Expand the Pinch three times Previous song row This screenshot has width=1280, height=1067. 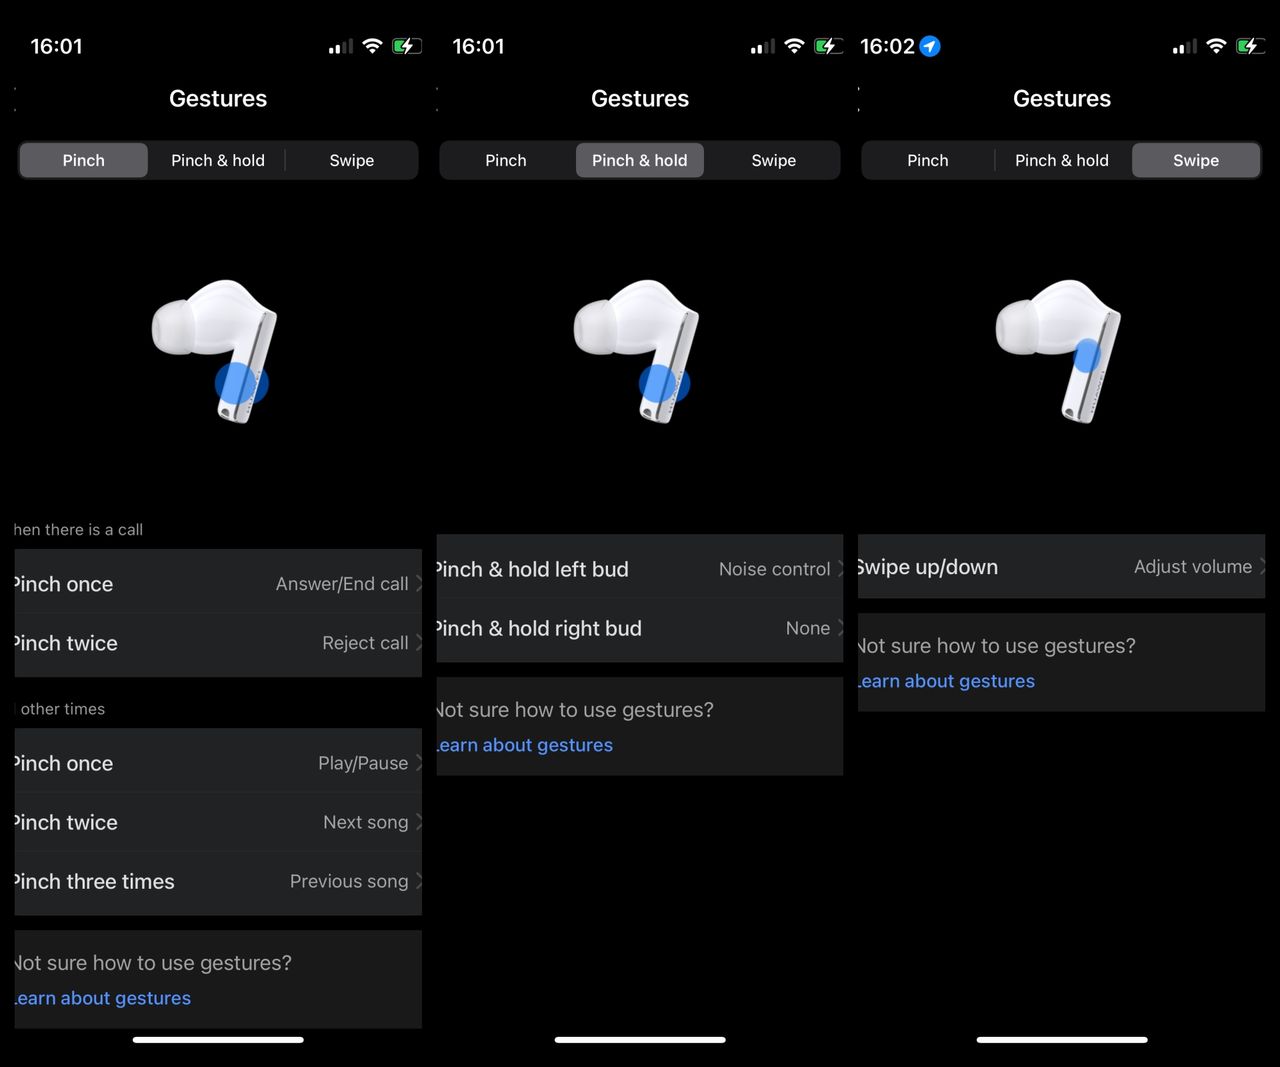point(217,881)
